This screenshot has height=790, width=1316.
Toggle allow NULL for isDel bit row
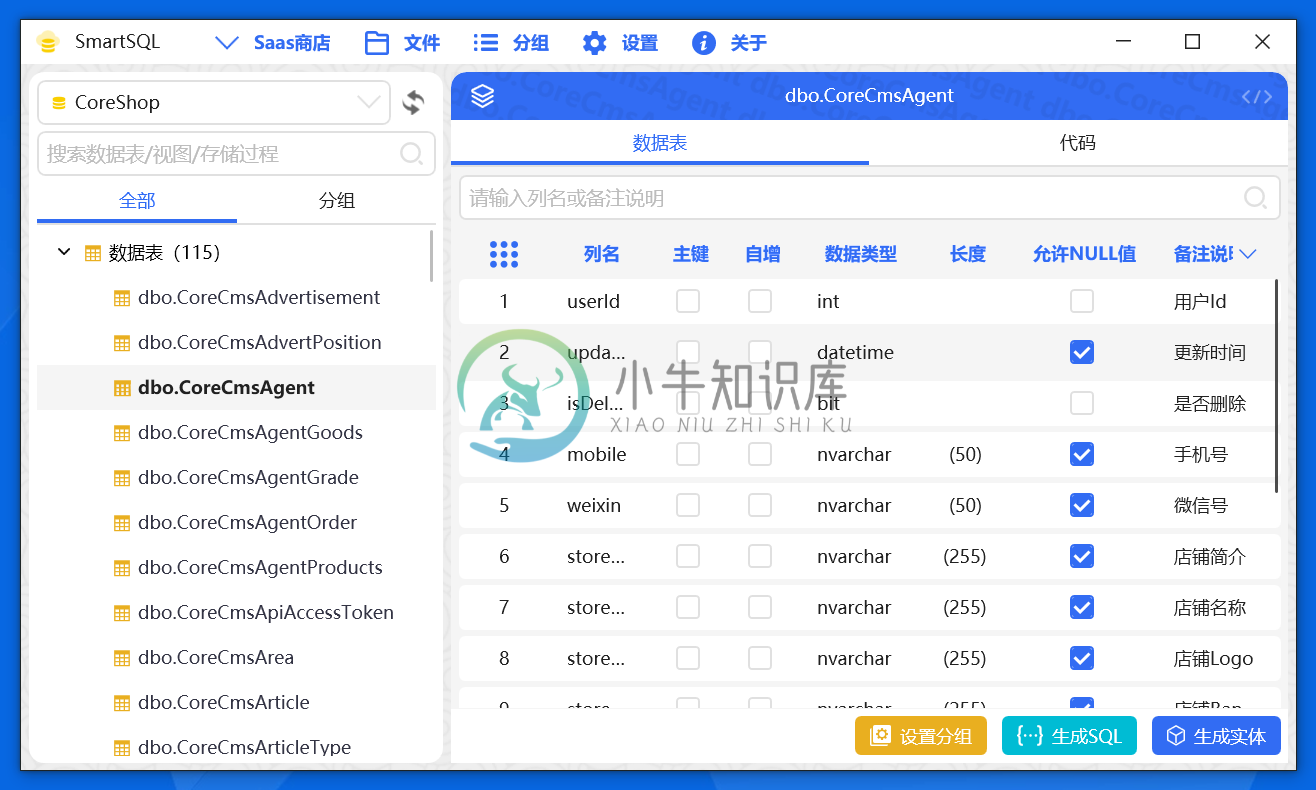1082,403
